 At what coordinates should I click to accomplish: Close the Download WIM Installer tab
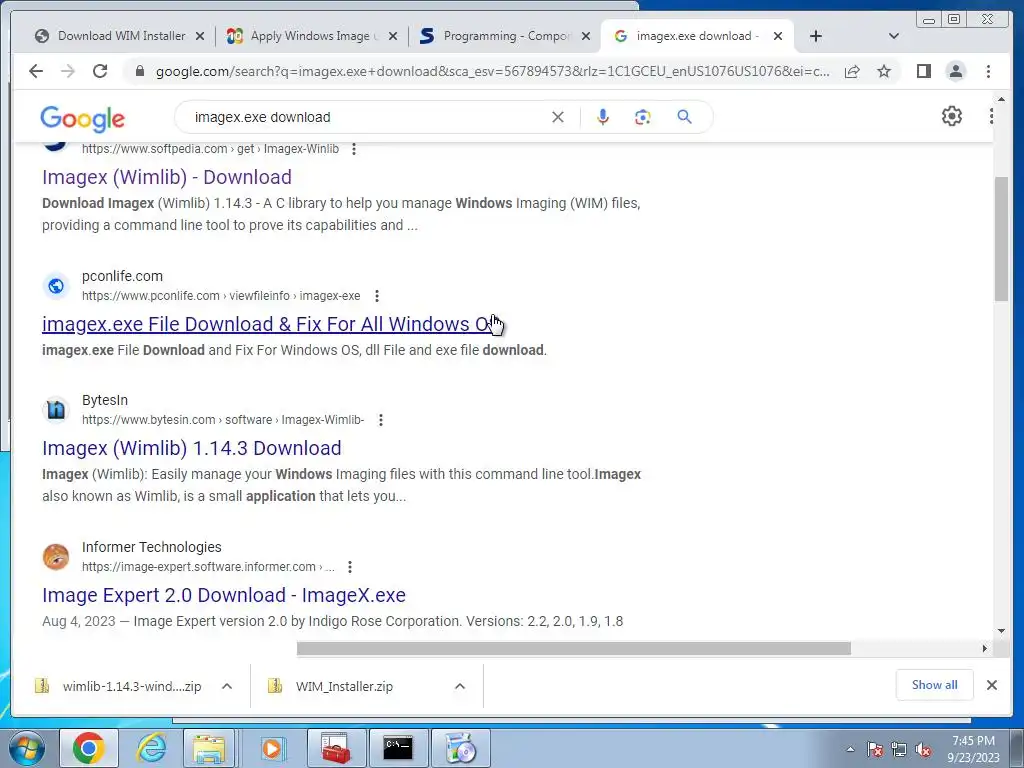[x=200, y=36]
